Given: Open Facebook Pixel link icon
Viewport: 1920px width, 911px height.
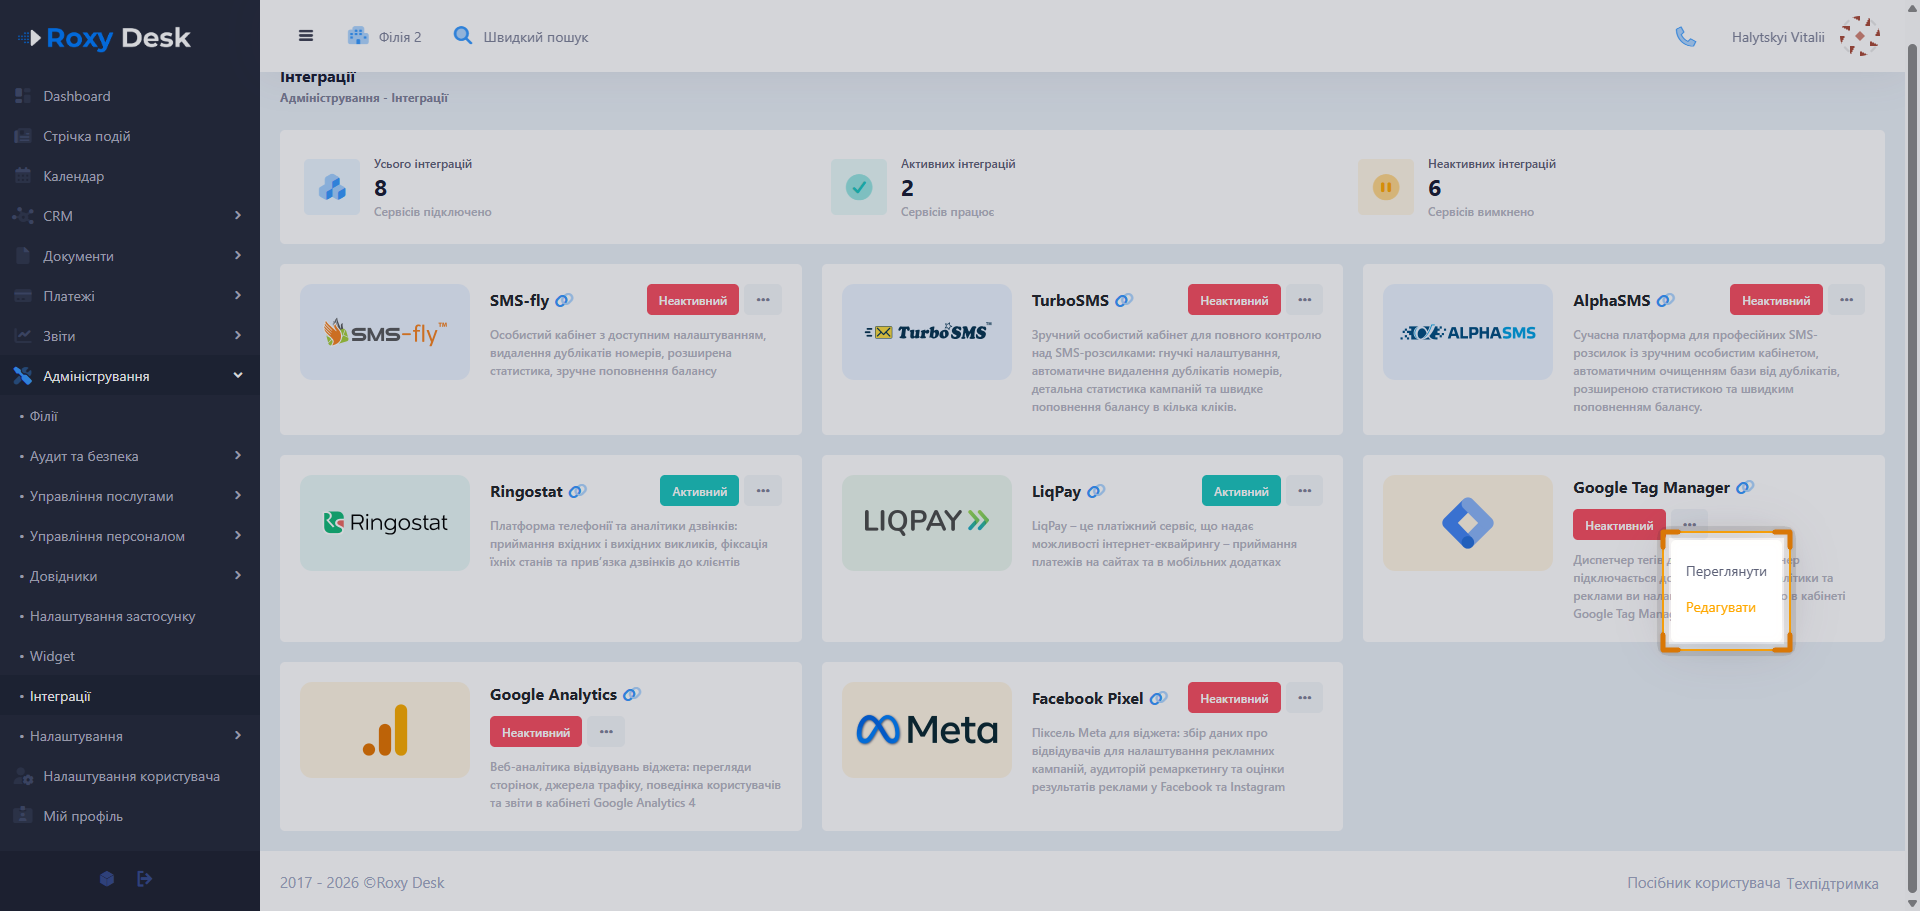Looking at the screenshot, I should [1158, 698].
